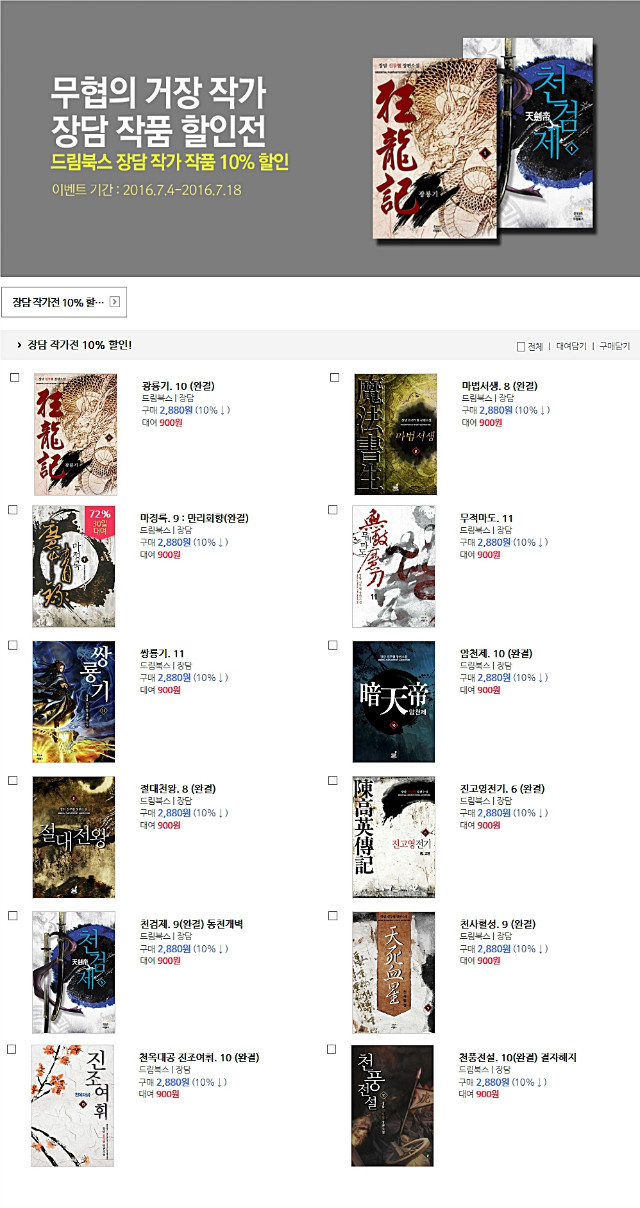The width and height of the screenshot is (640, 1208).
Task: Check the box beside 광룡기 10
Action: tap(13, 378)
